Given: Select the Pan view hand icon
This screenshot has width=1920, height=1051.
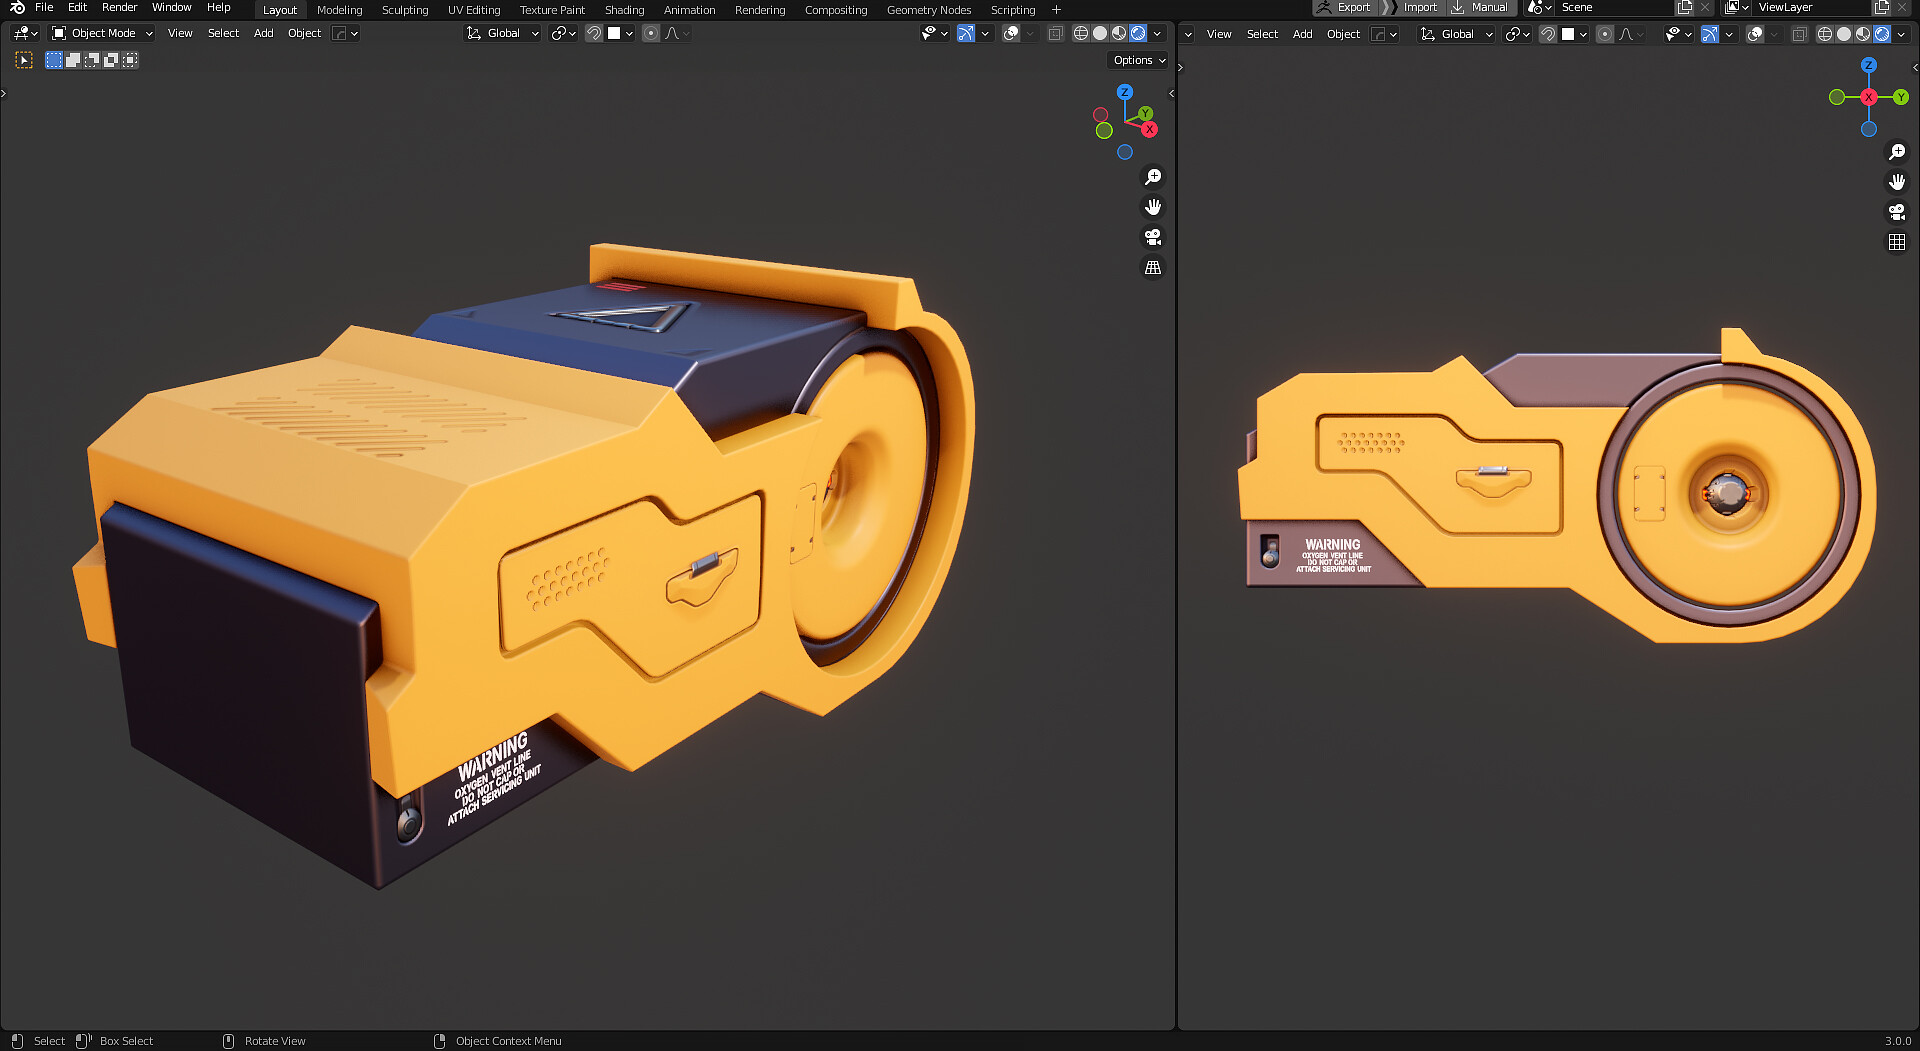Looking at the screenshot, I should pyautogui.click(x=1152, y=207).
